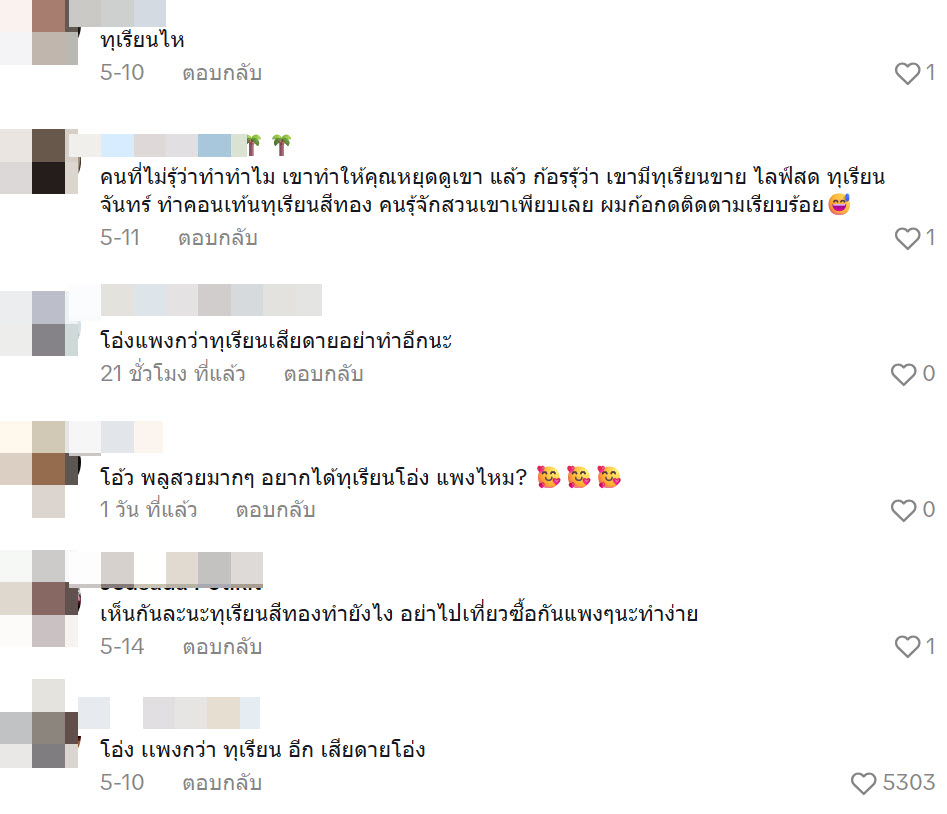Like the comment dated 5-11

907,239
